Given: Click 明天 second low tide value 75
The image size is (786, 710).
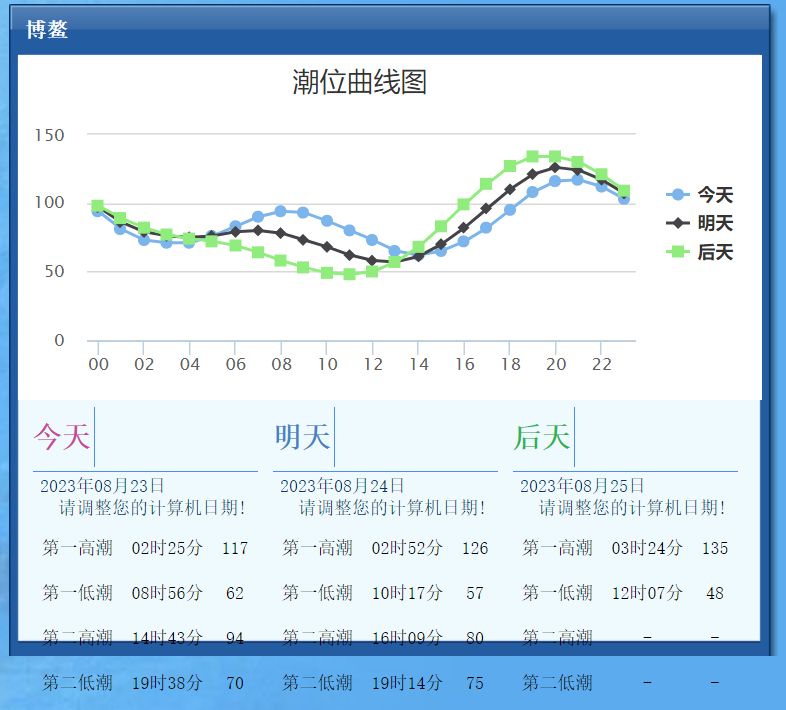Looking at the screenshot, I should tap(475, 683).
